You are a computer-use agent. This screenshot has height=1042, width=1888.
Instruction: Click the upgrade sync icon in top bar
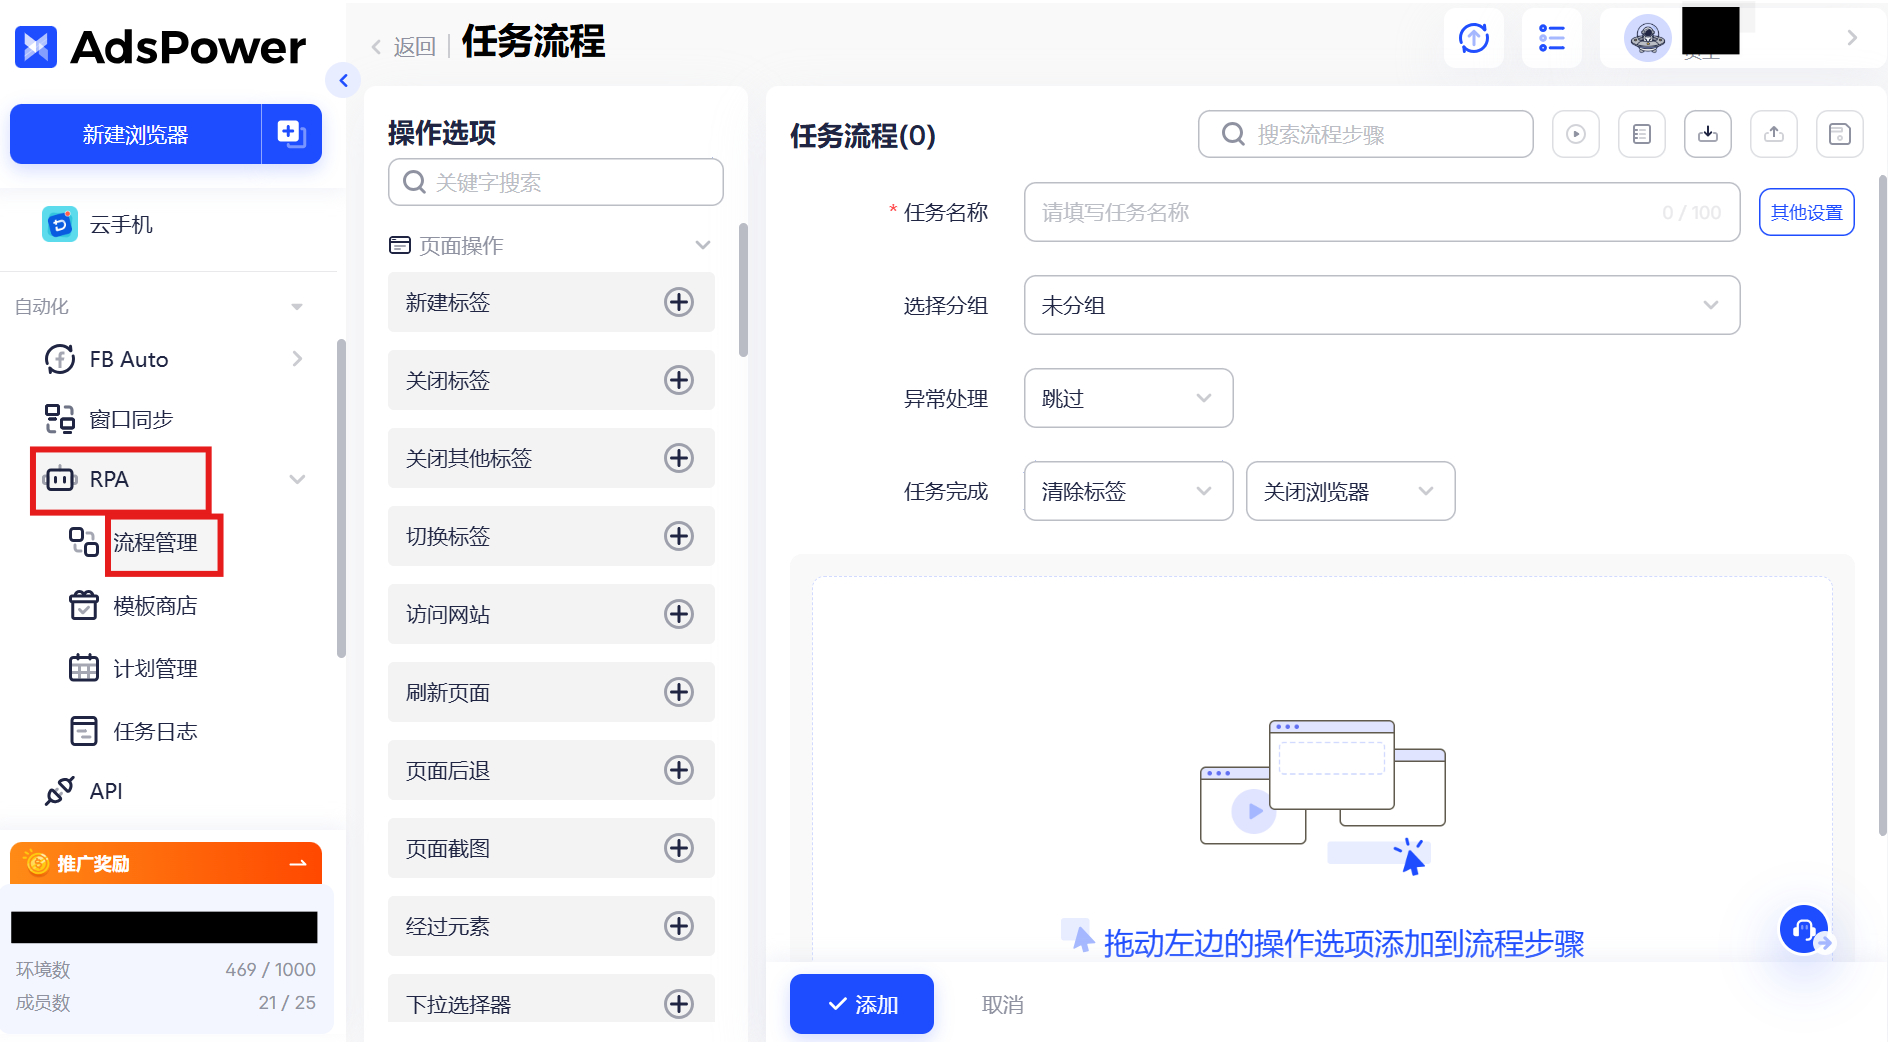coord(1473,37)
